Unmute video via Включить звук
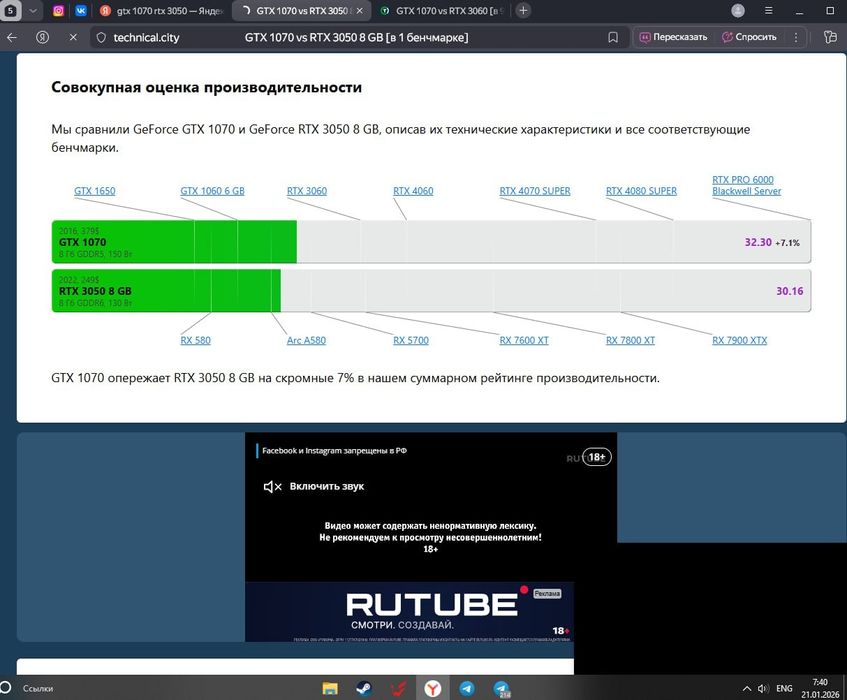This screenshot has height=700, width=847. click(313, 486)
